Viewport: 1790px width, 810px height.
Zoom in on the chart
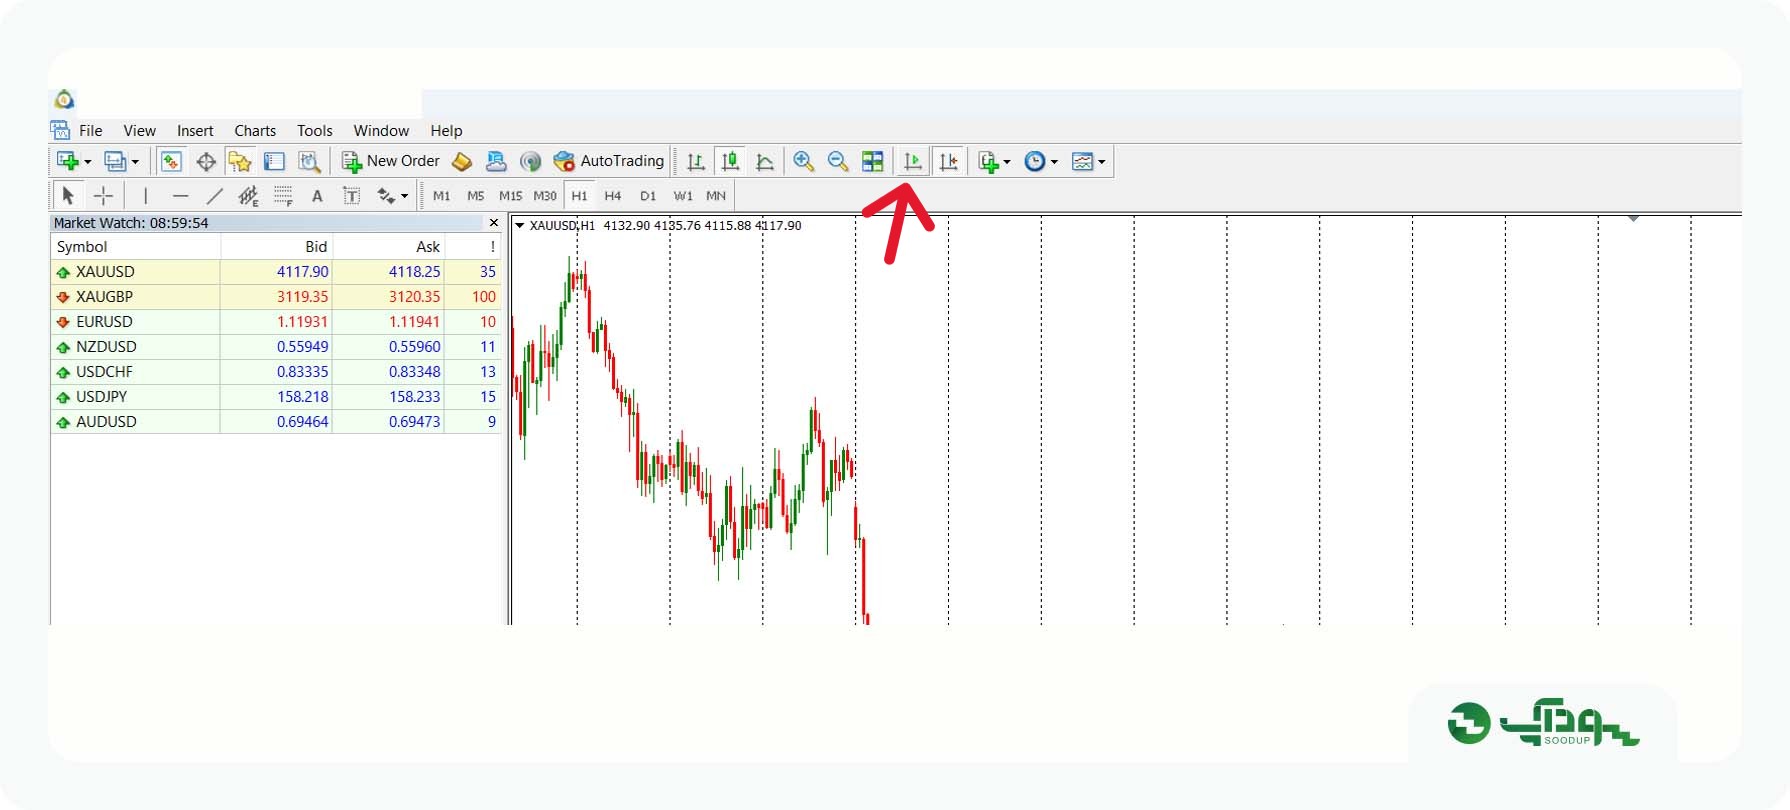pyautogui.click(x=803, y=161)
